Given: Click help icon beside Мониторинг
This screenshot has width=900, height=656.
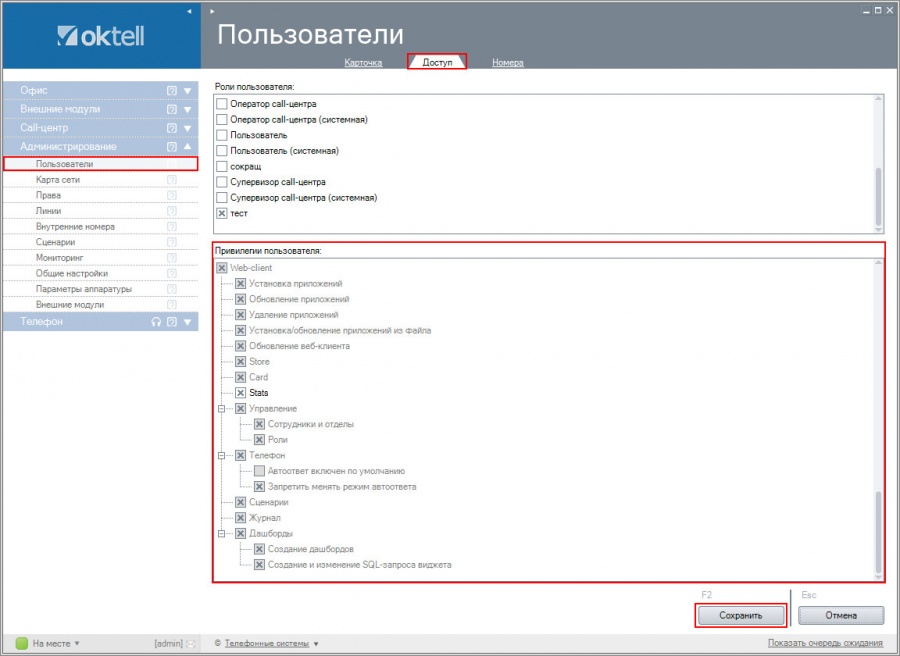Looking at the screenshot, I should (172, 258).
